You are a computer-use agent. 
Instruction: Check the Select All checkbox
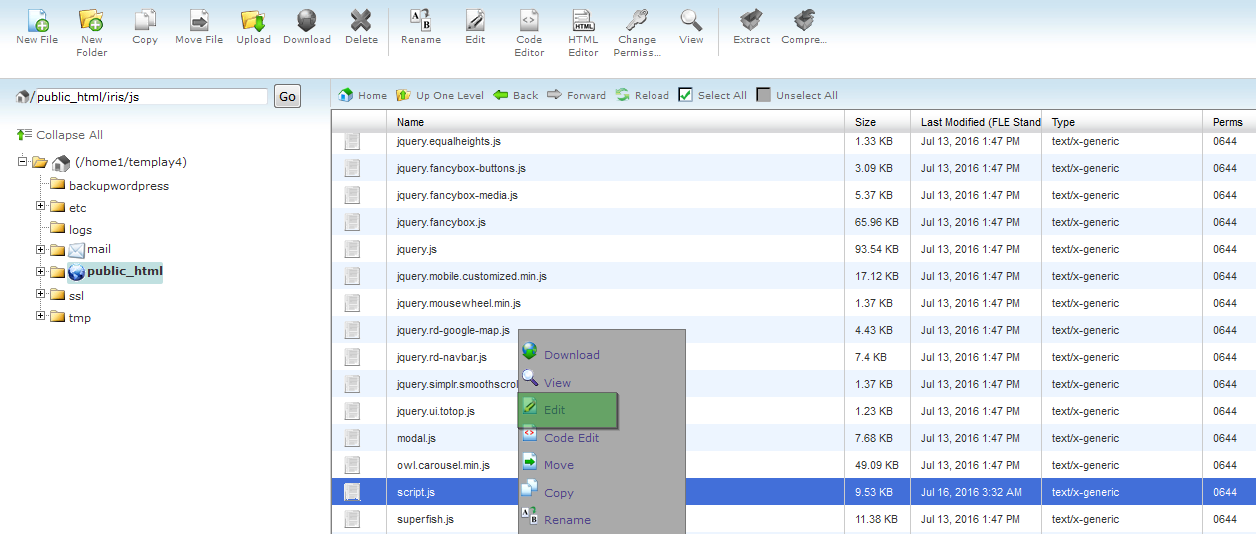pyautogui.click(x=685, y=95)
